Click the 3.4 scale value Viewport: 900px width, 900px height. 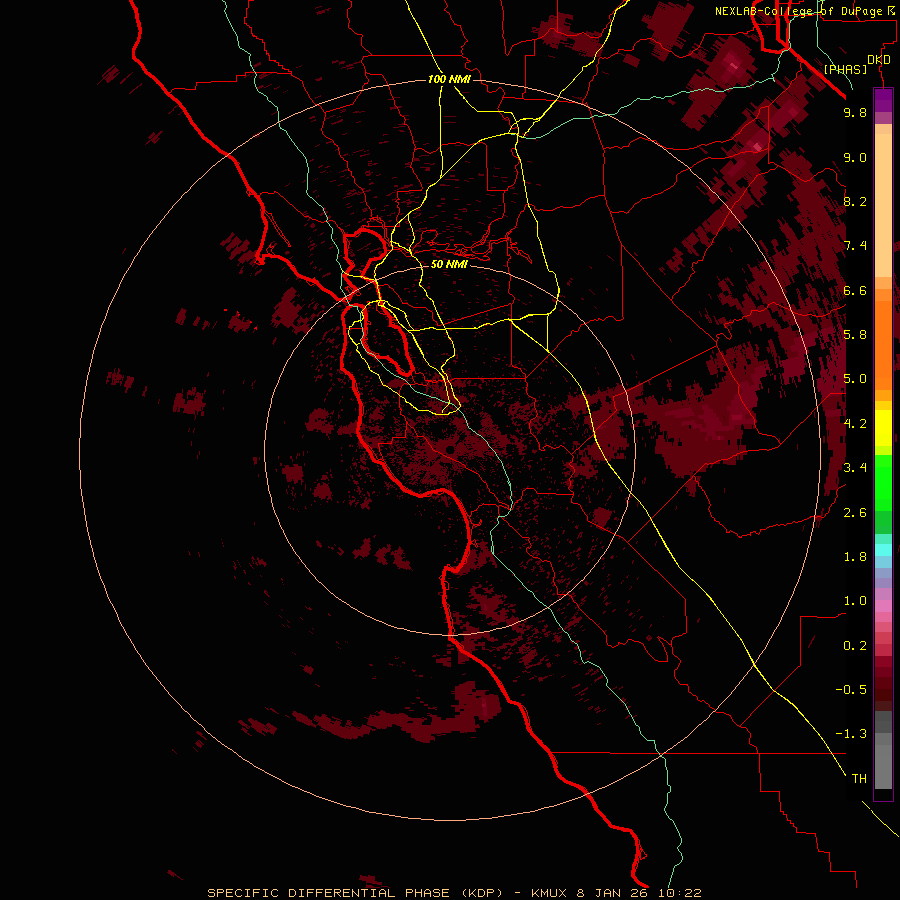pos(855,468)
